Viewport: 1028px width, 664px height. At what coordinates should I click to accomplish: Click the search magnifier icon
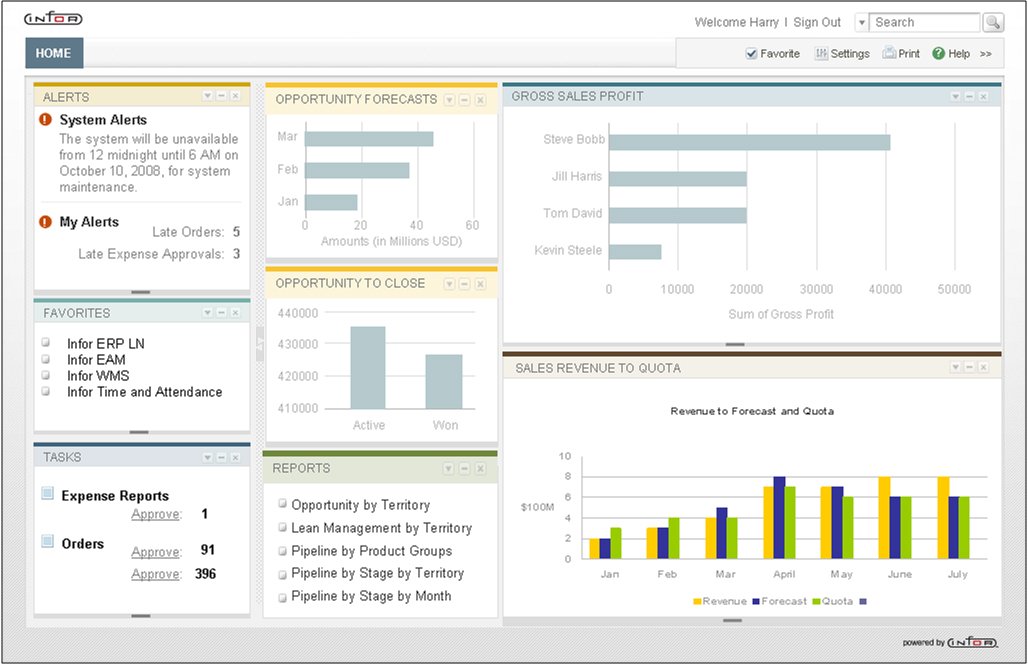tap(993, 22)
